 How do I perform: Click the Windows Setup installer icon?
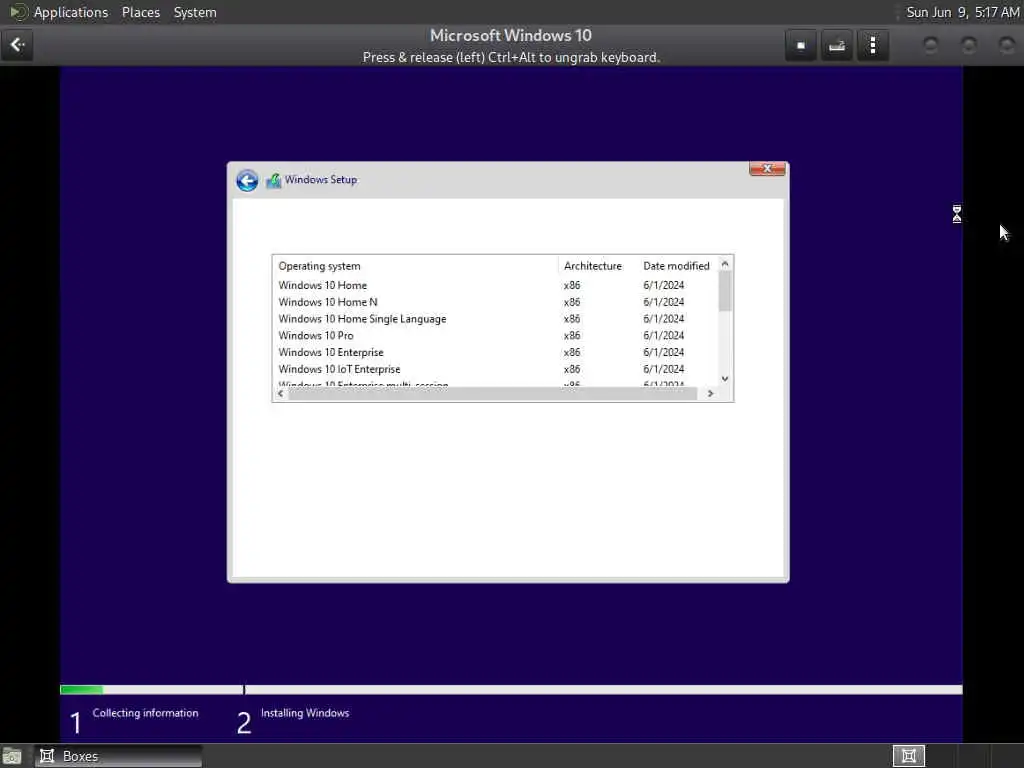coord(273,180)
